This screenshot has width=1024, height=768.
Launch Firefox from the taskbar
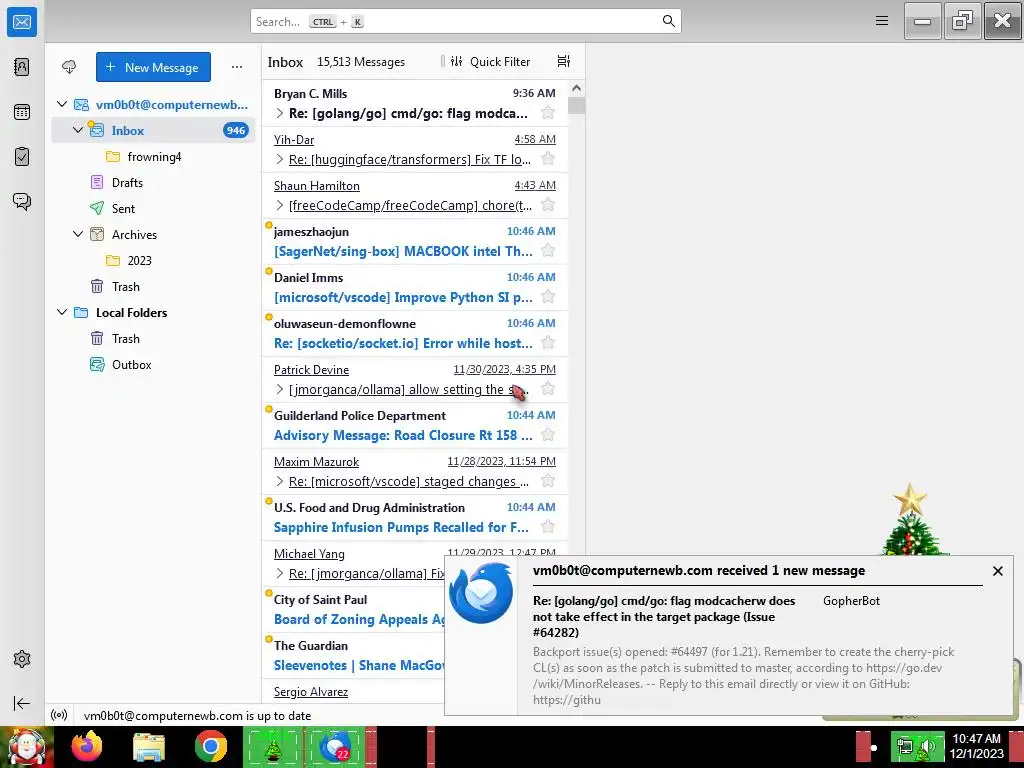click(x=87, y=746)
